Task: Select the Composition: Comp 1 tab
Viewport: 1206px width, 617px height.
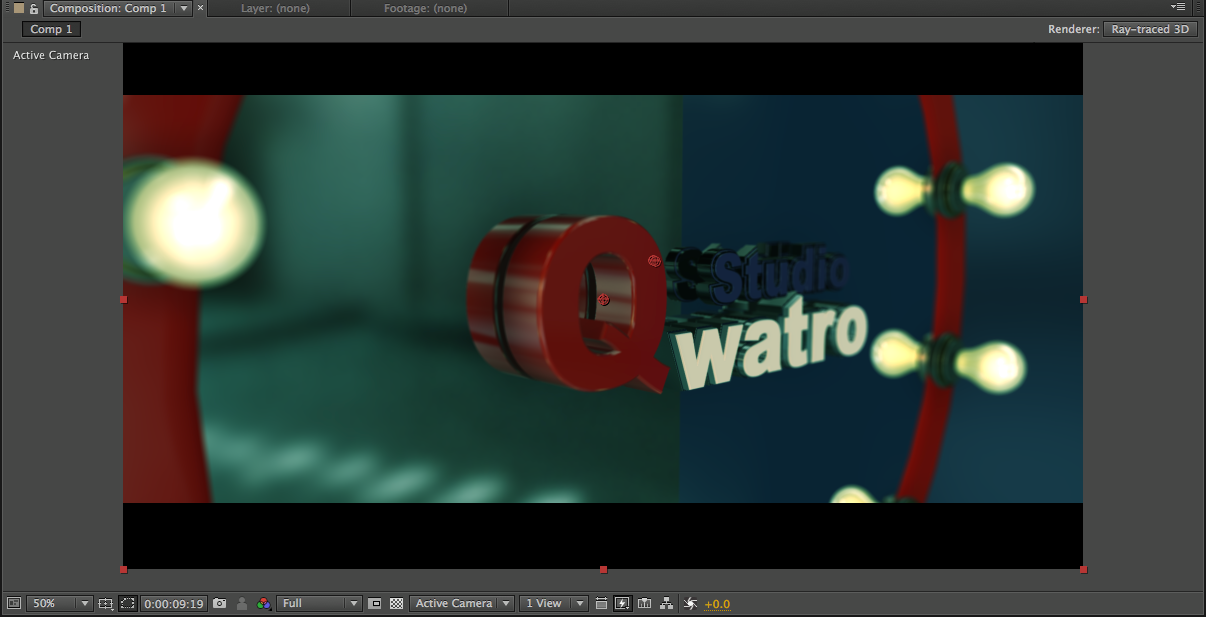Action: click(x=108, y=8)
